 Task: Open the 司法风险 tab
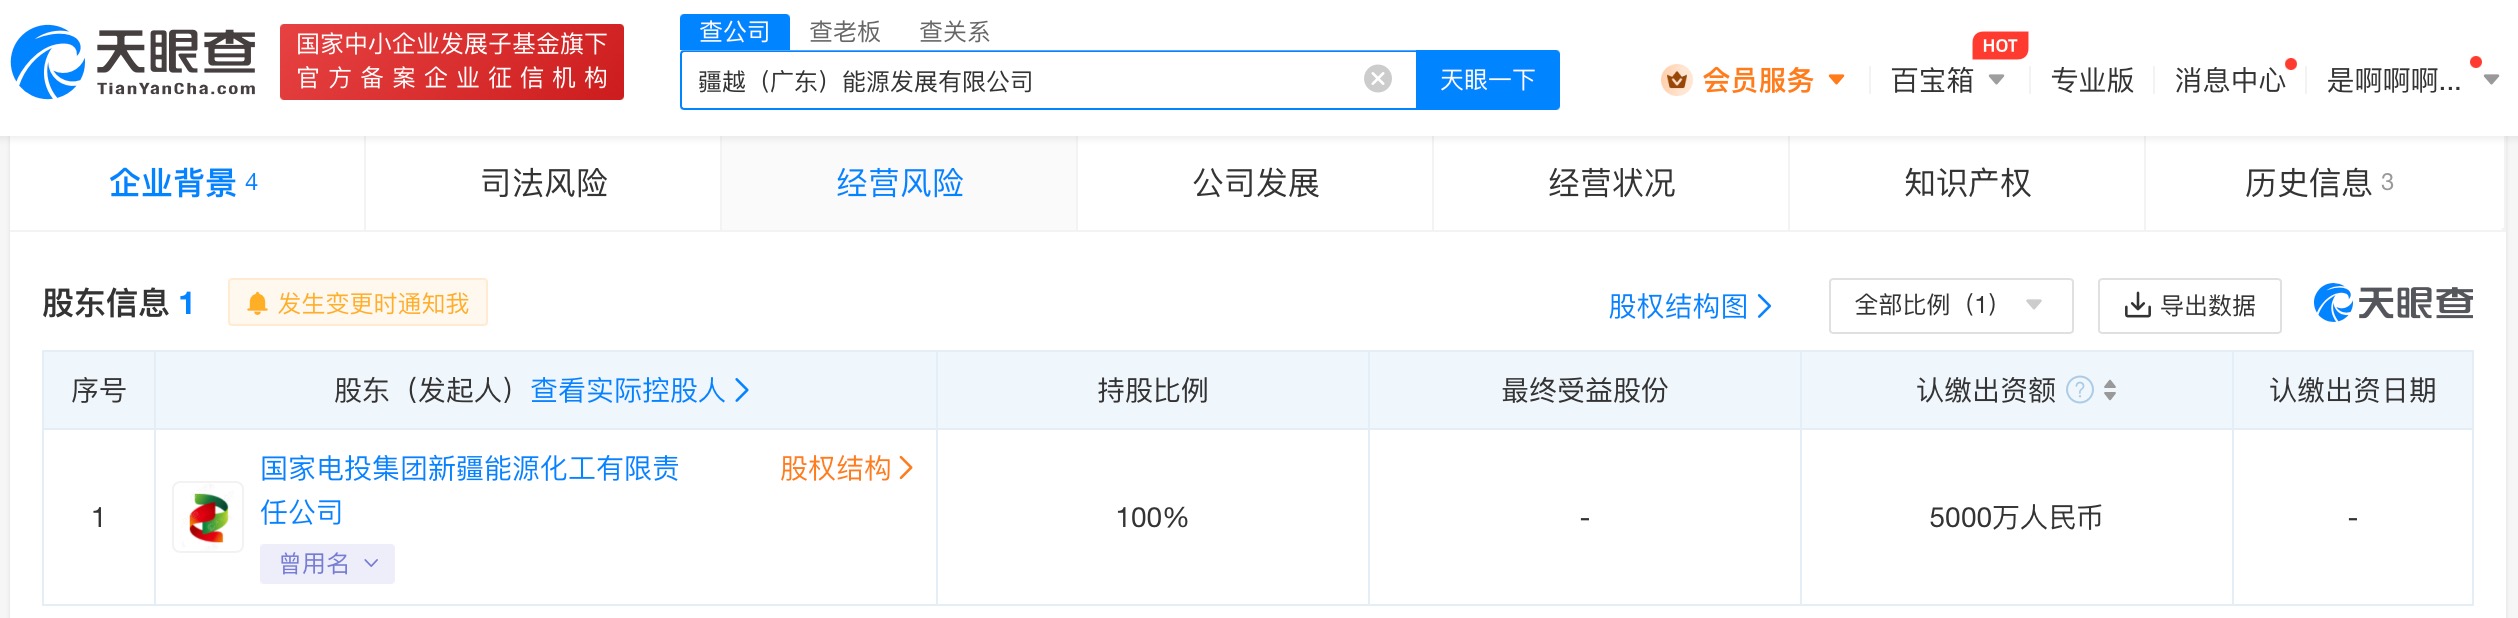pyautogui.click(x=544, y=183)
